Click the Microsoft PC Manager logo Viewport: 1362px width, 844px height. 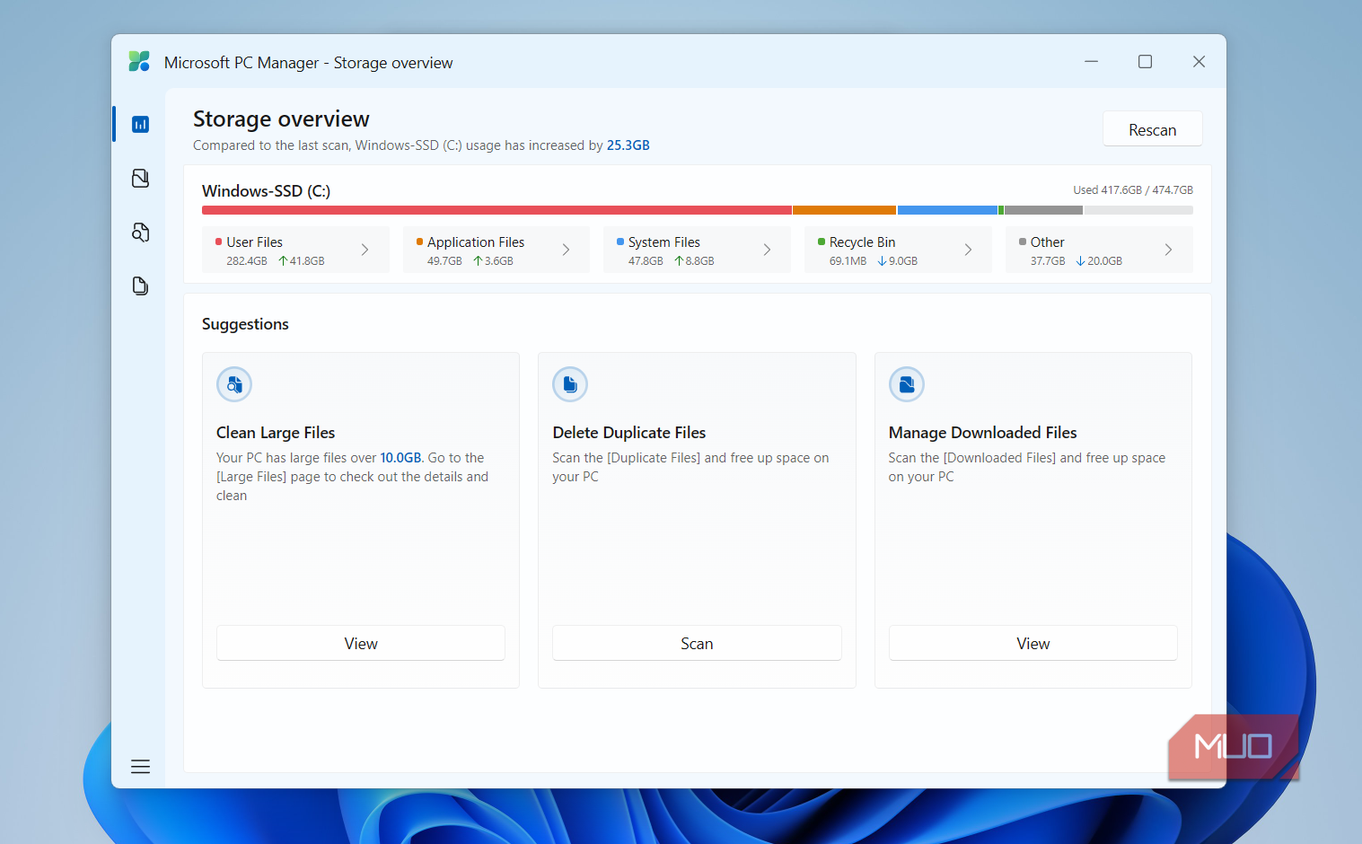139,62
